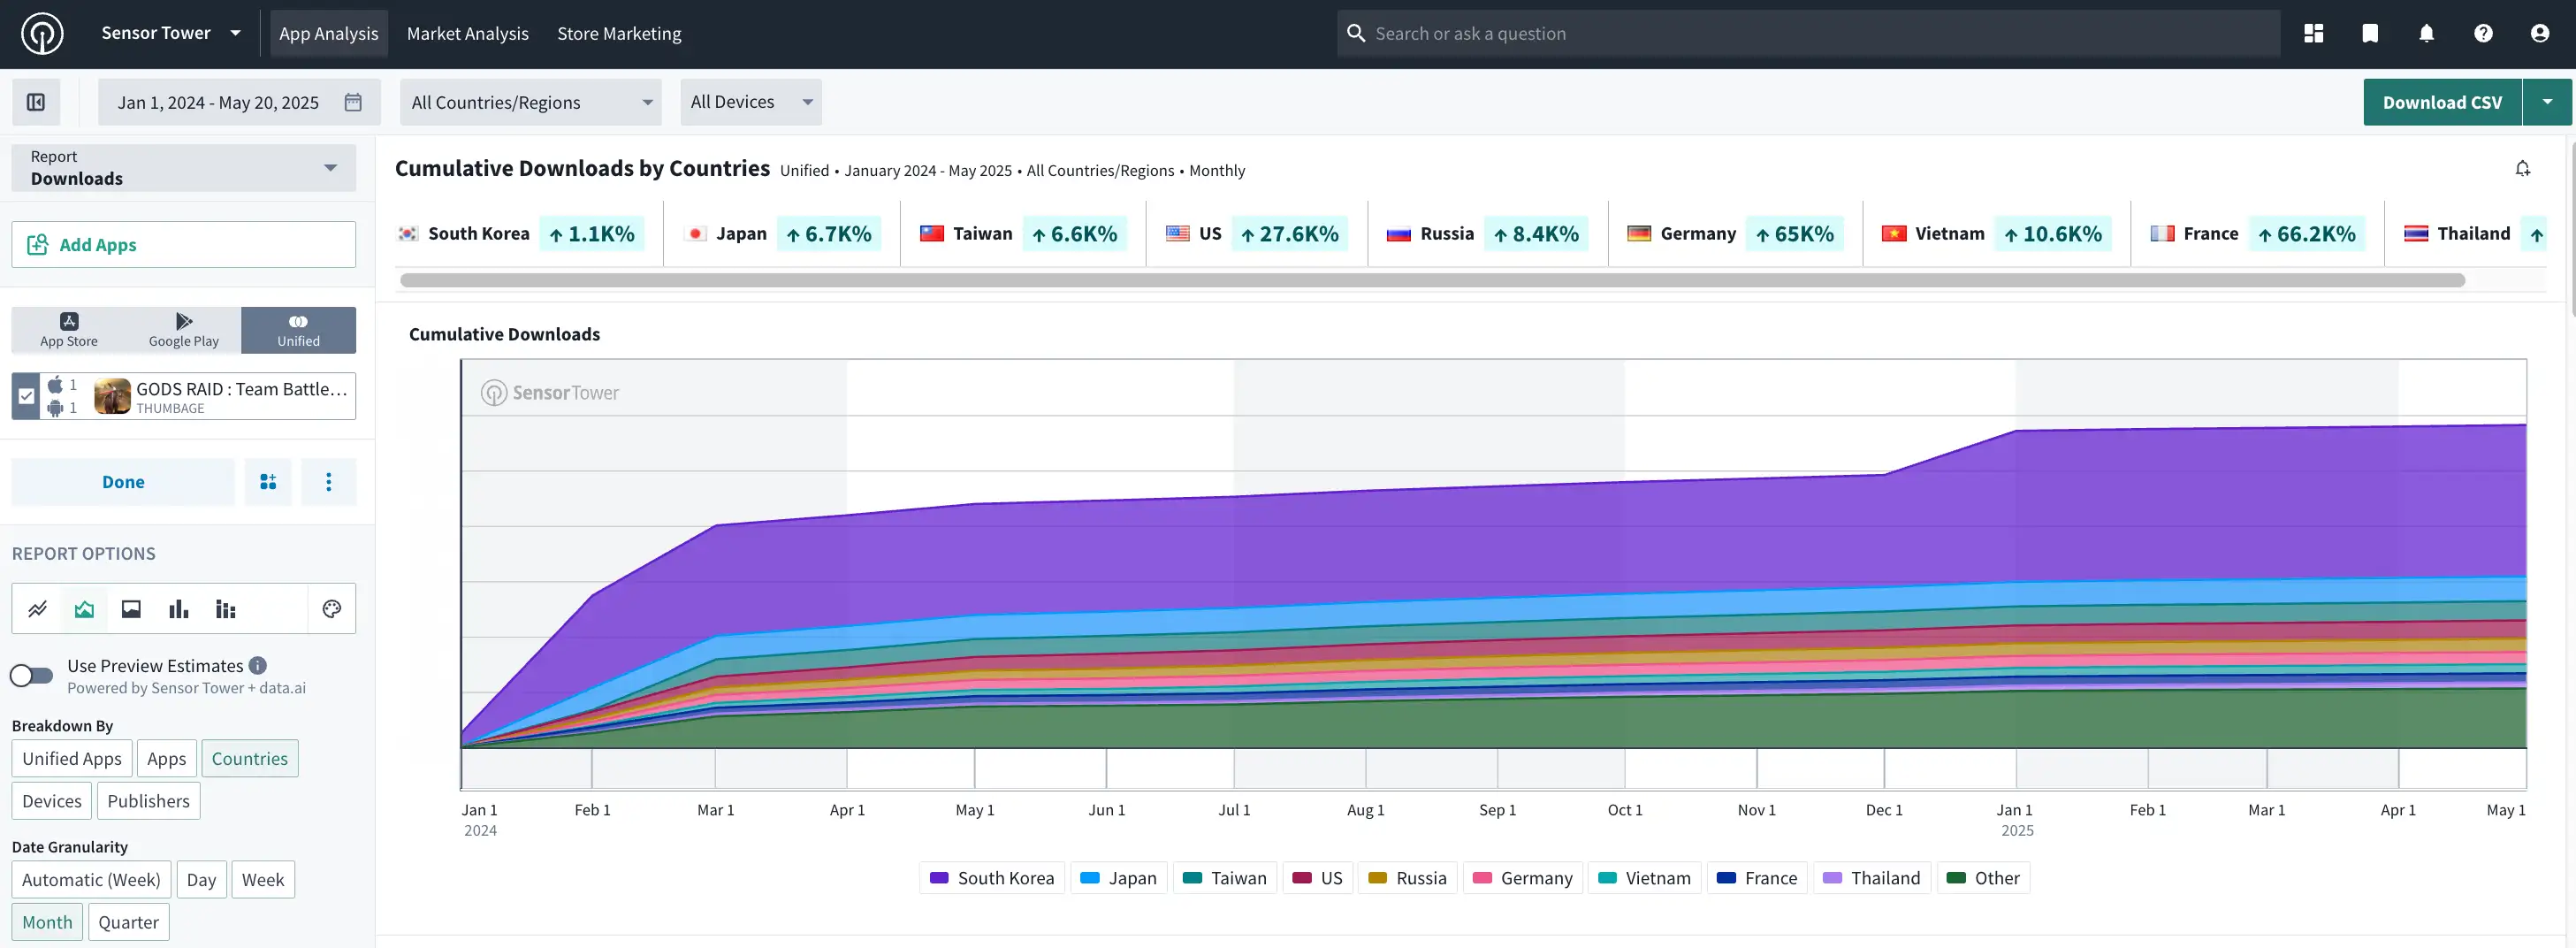Hide South Korea series in legend
The height and width of the screenshot is (948, 2576).
pos(992,878)
